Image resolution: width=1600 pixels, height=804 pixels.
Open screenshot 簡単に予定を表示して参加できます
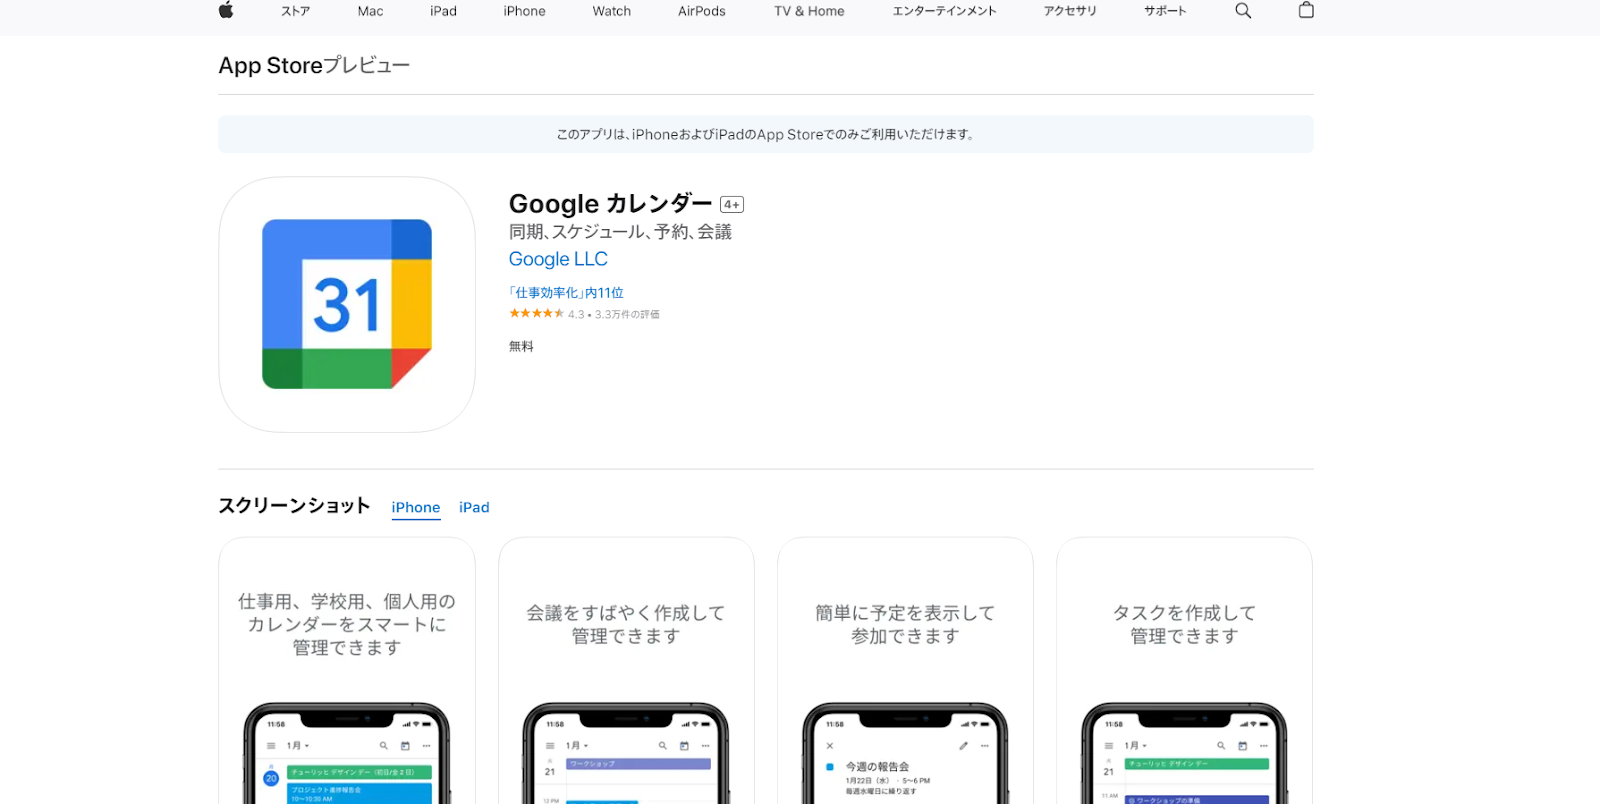click(905, 671)
